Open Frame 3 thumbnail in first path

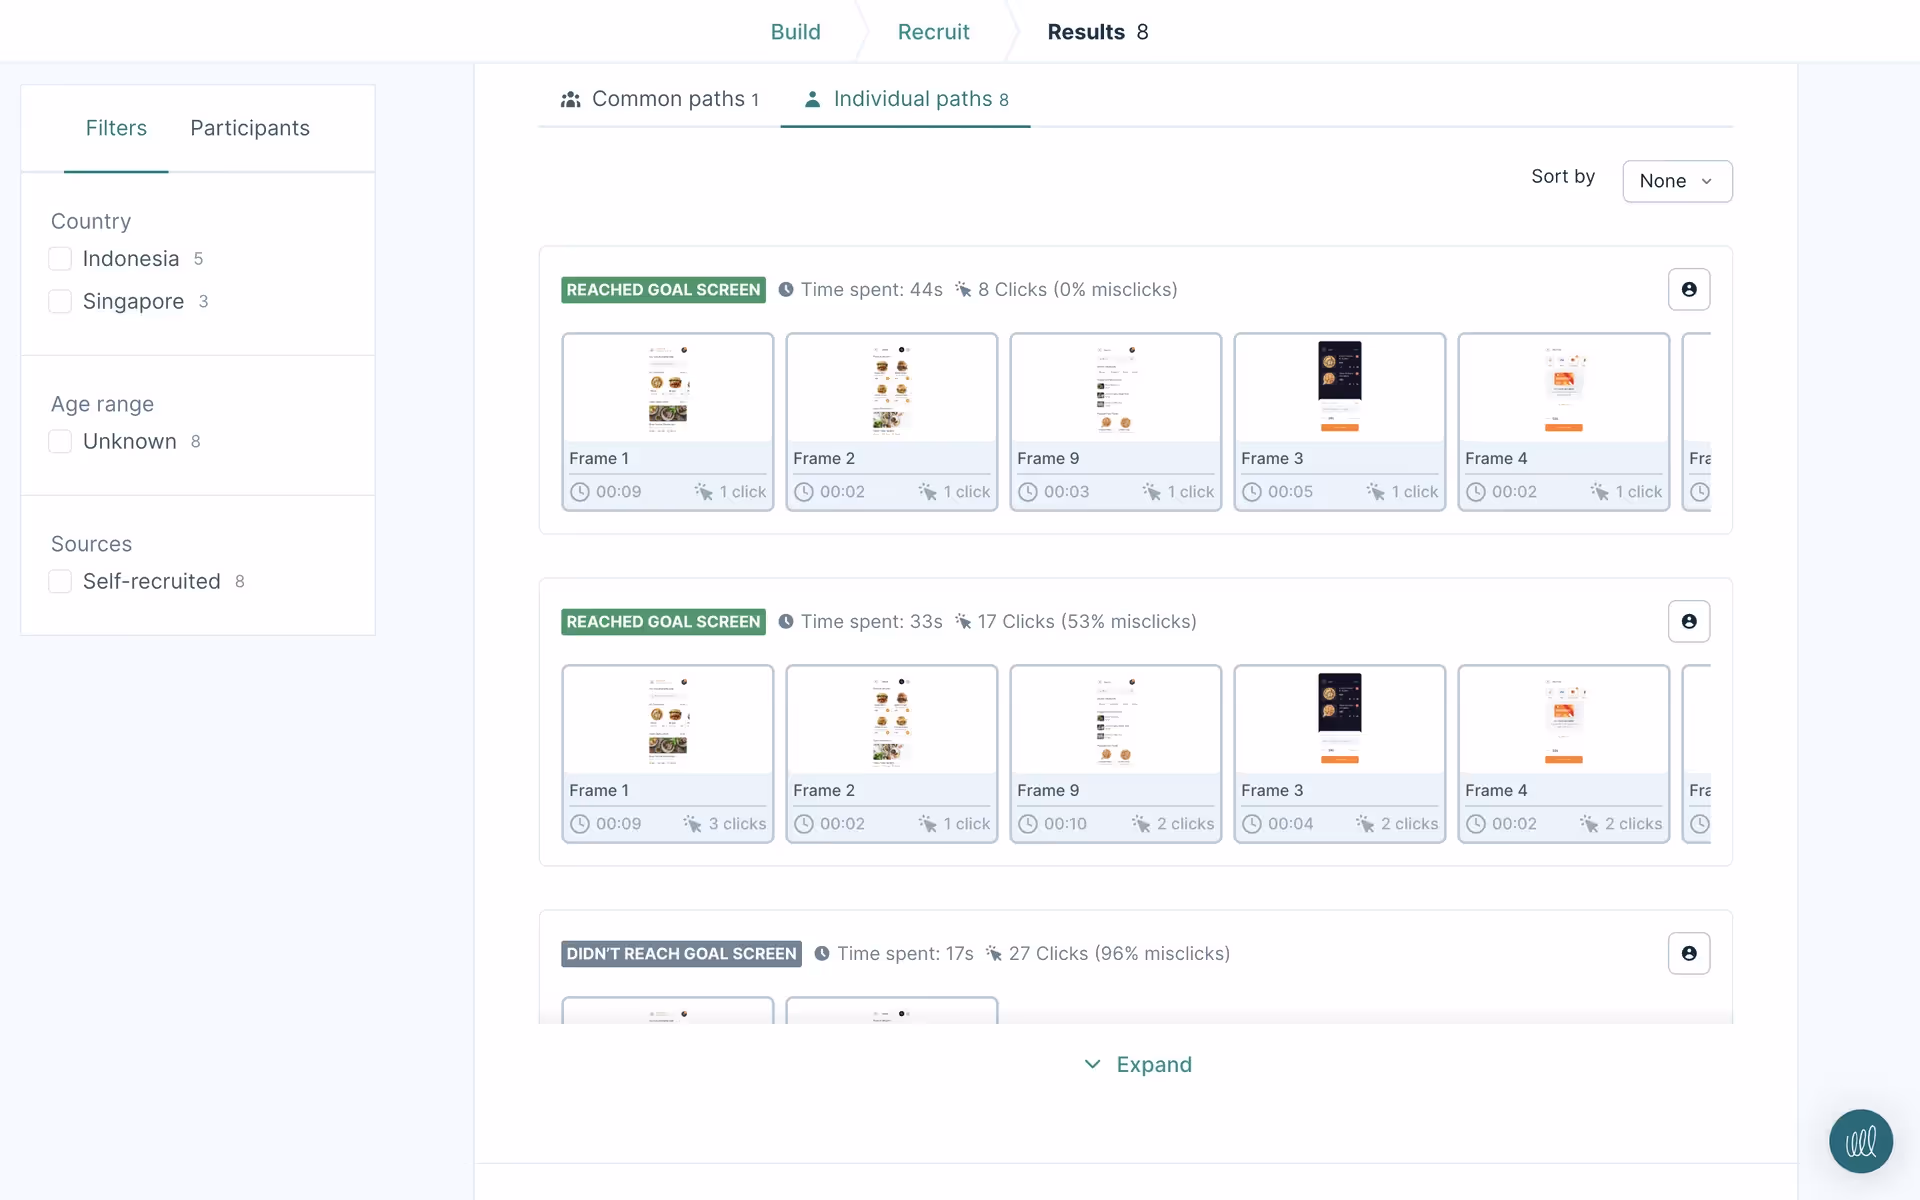(x=1339, y=388)
